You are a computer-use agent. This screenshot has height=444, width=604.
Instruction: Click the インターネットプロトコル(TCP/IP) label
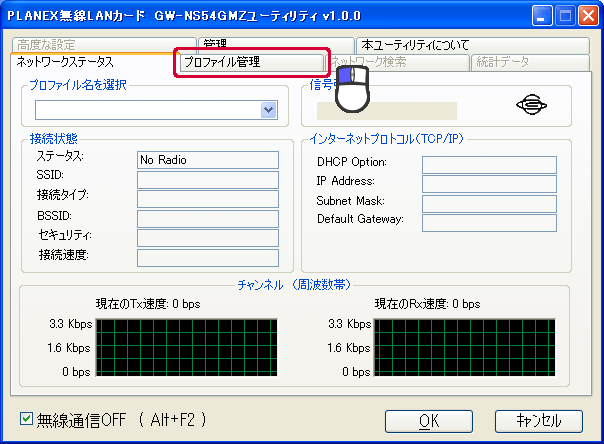pyautogui.click(x=386, y=139)
